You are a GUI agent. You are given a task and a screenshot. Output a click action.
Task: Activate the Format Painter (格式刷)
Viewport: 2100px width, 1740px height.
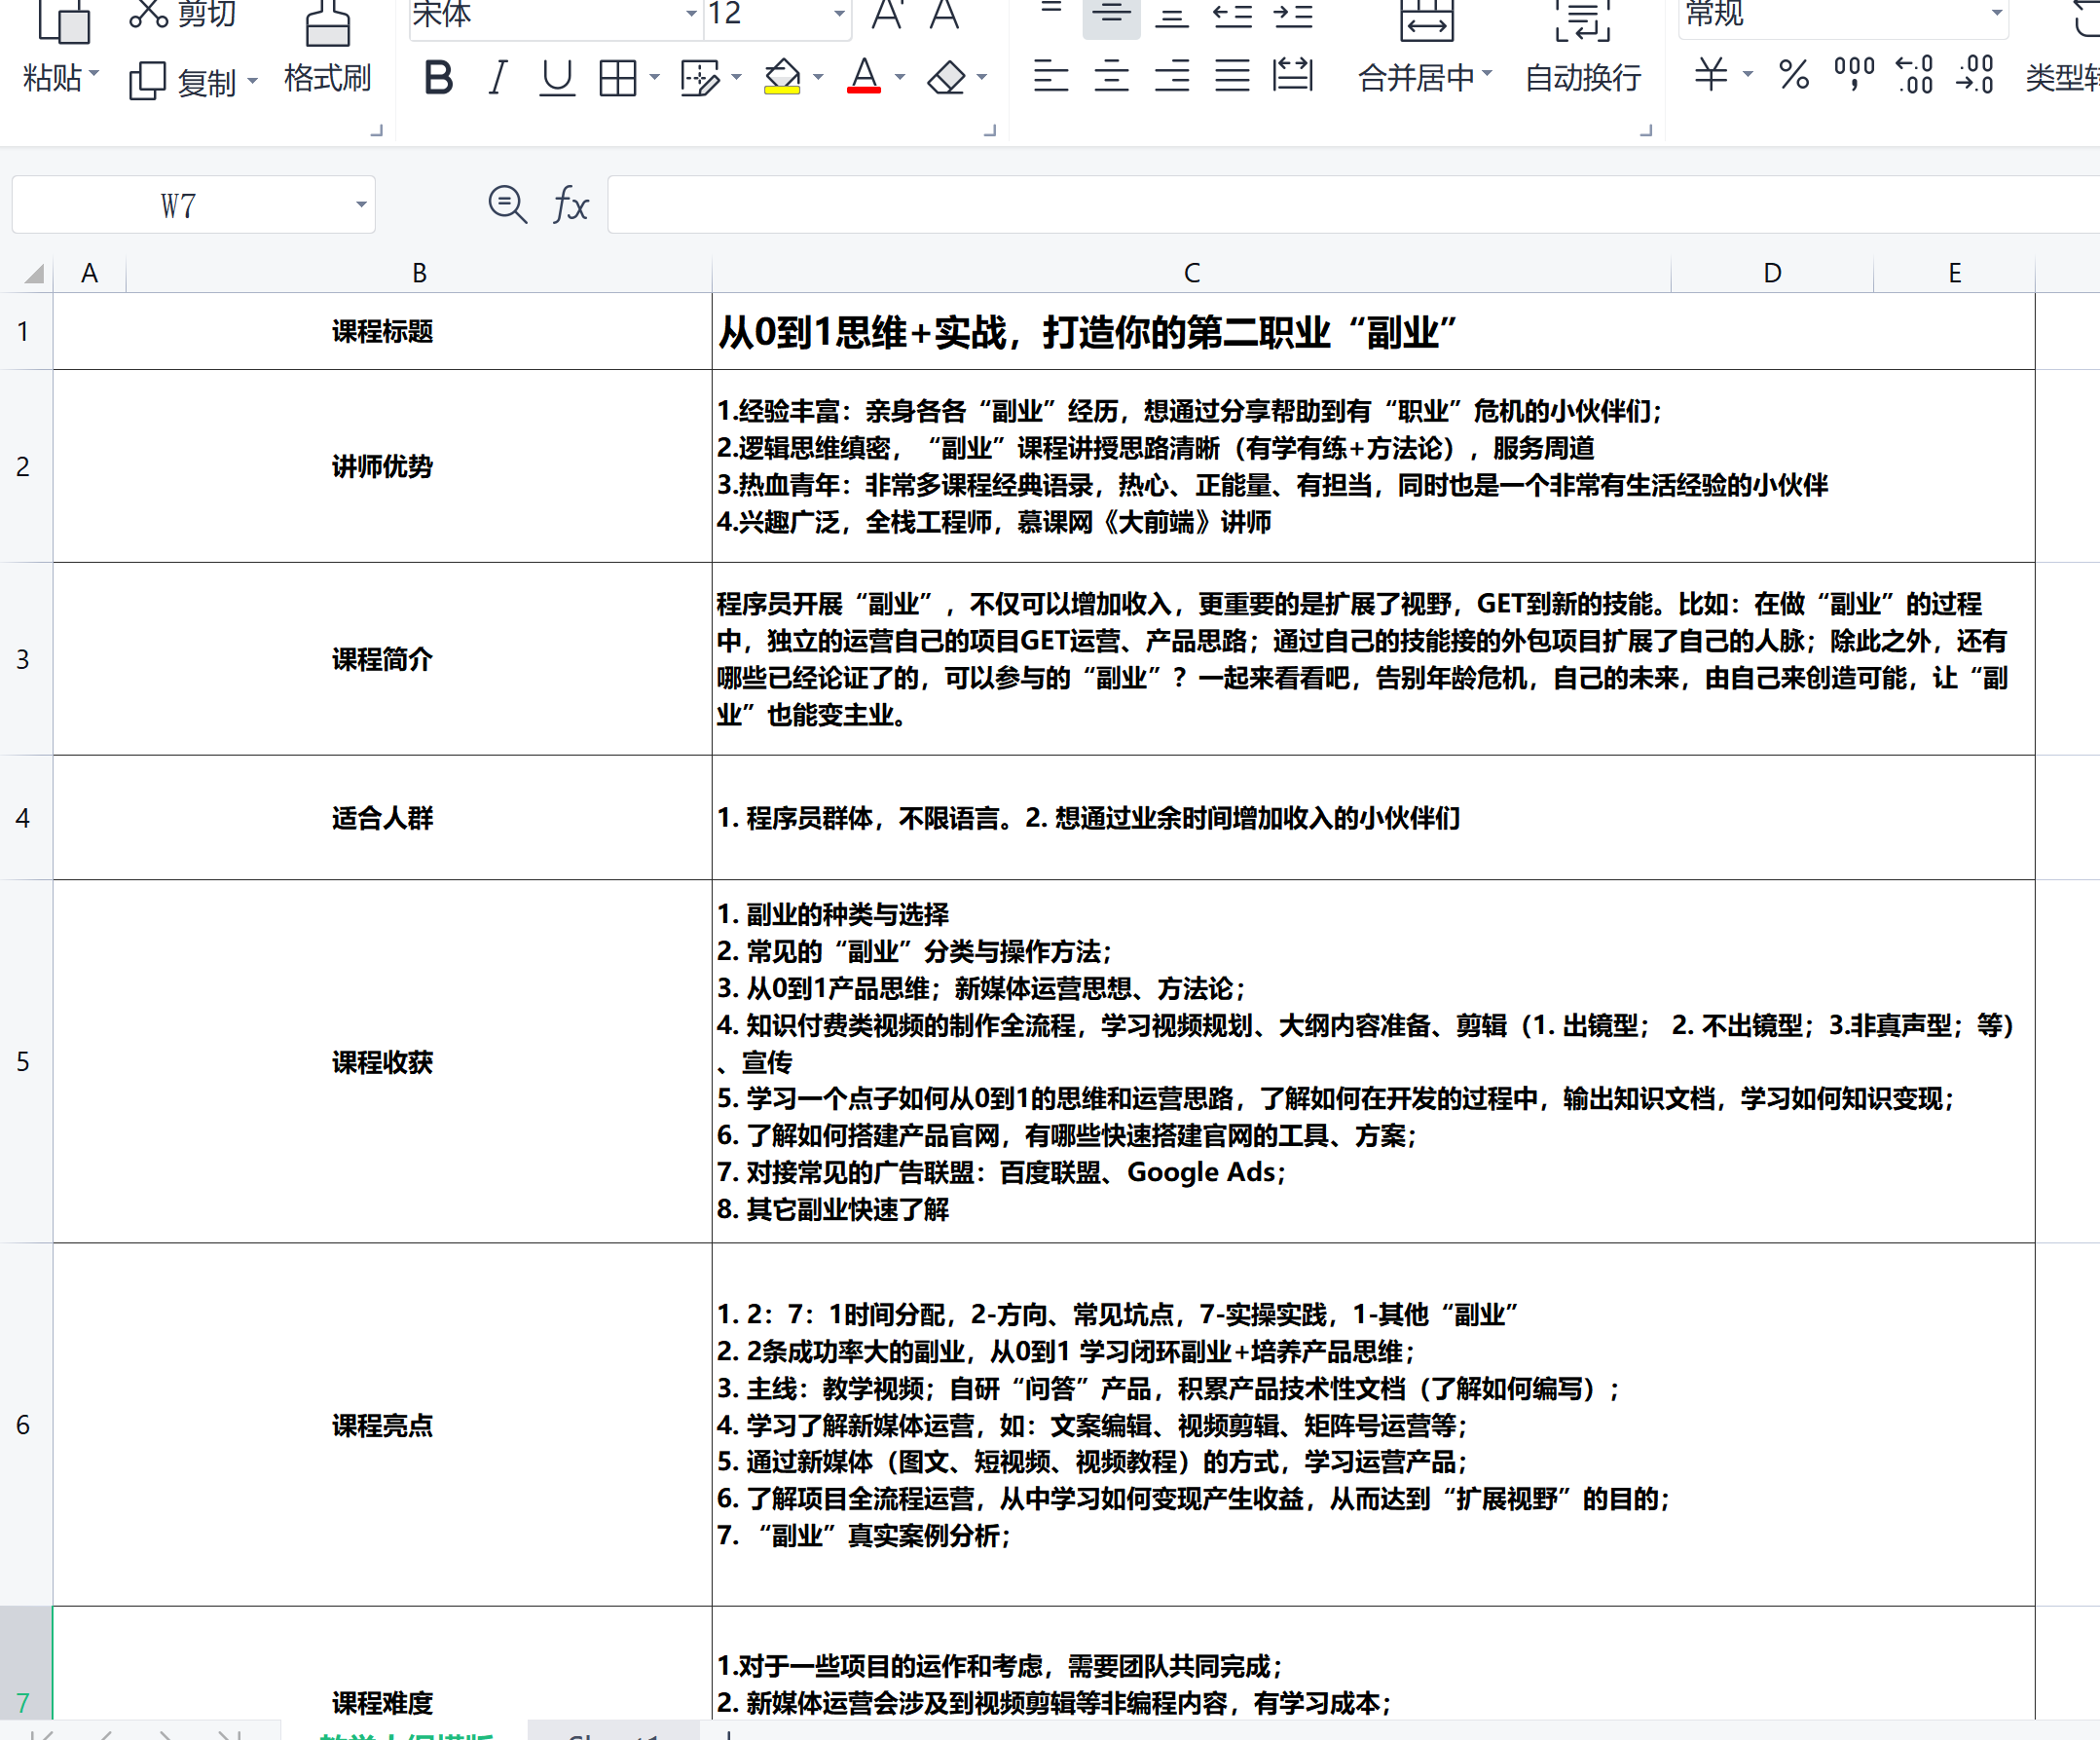point(327,48)
